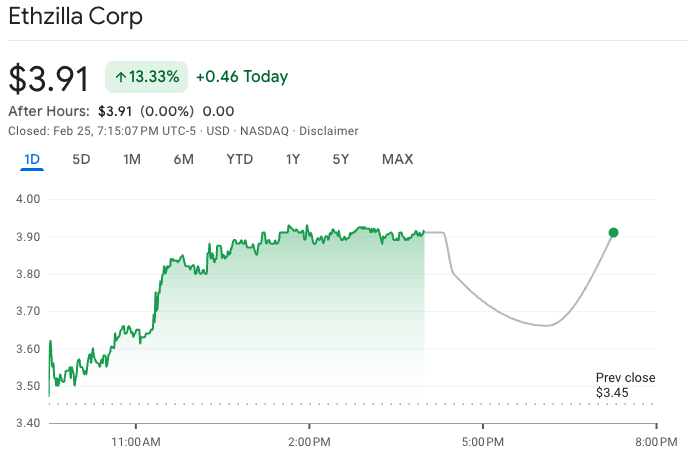The width and height of the screenshot is (687, 460).
Task: Open the 1M time range tab
Action: coord(132,159)
